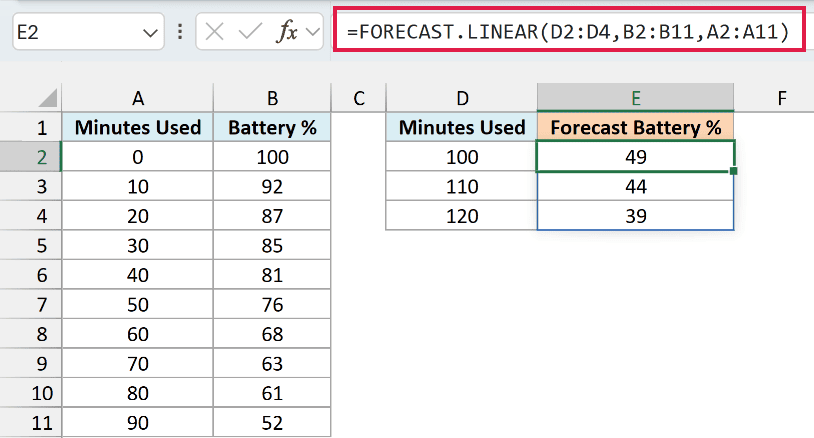Select cell A2 containing 0
Viewport: 814px width, 438px height.
coord(138,157)
